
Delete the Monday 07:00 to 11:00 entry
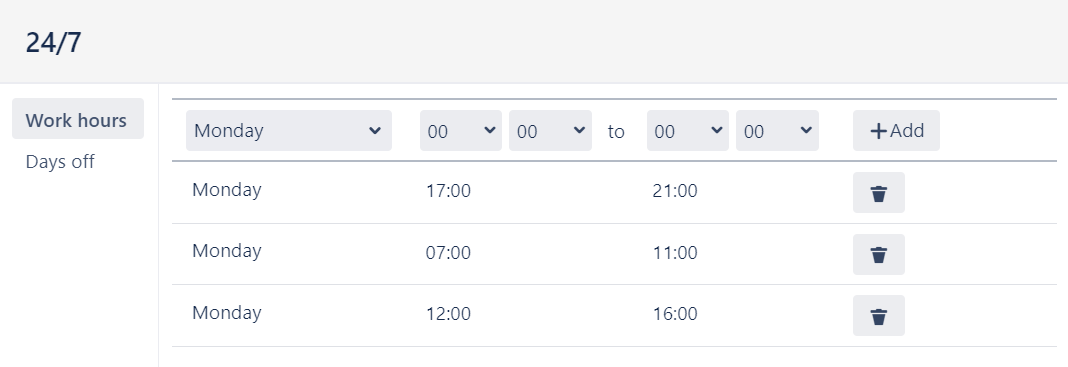tap(879, 255)
